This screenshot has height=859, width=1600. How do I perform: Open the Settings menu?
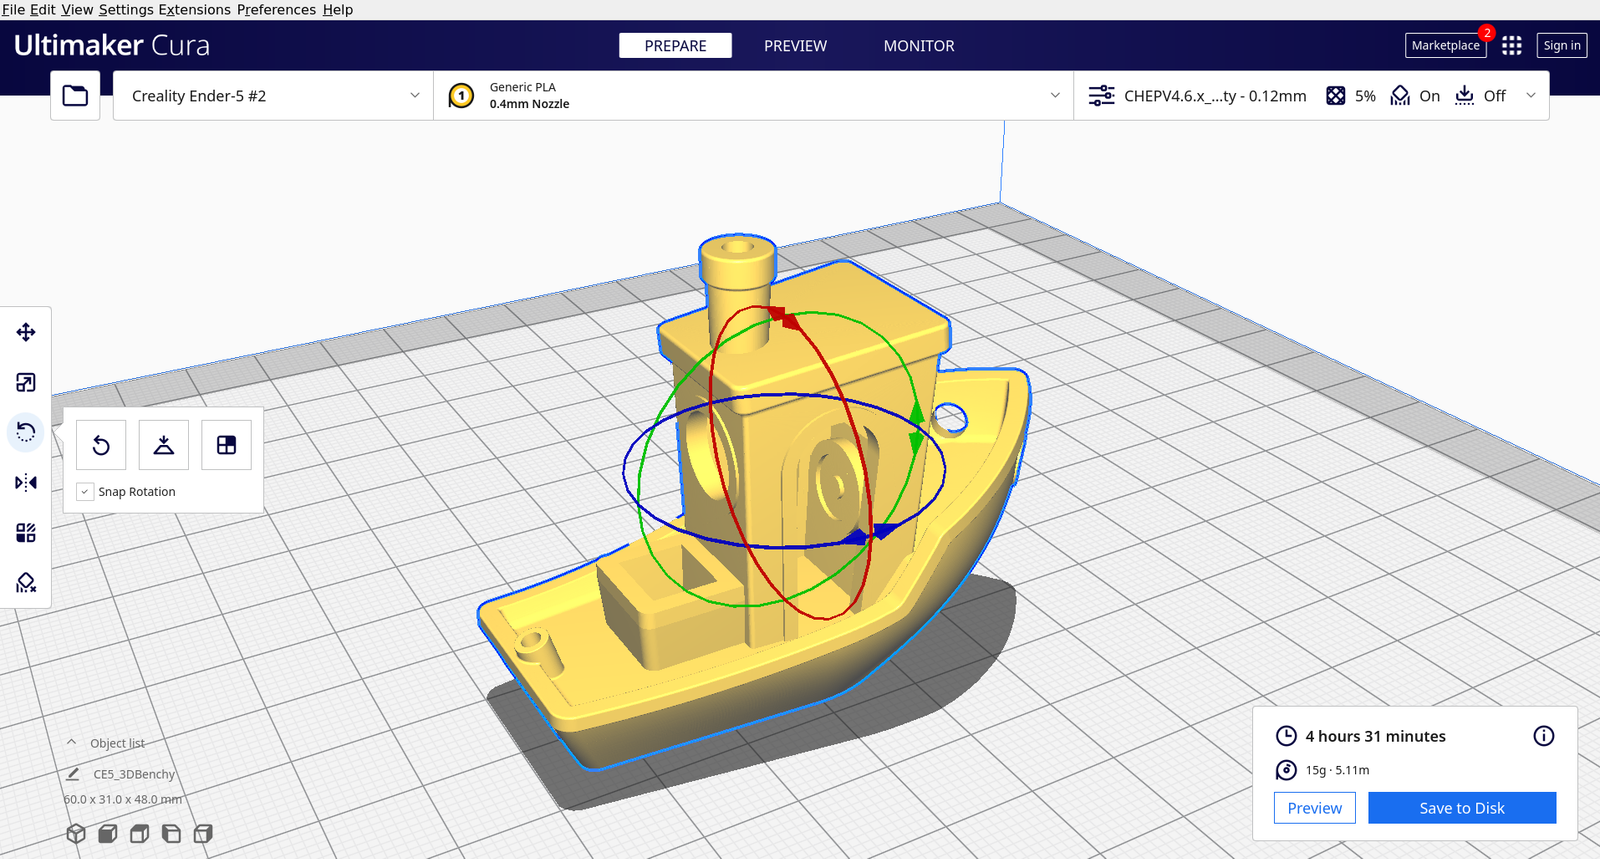pyautogui.click(x=126, y=10)
